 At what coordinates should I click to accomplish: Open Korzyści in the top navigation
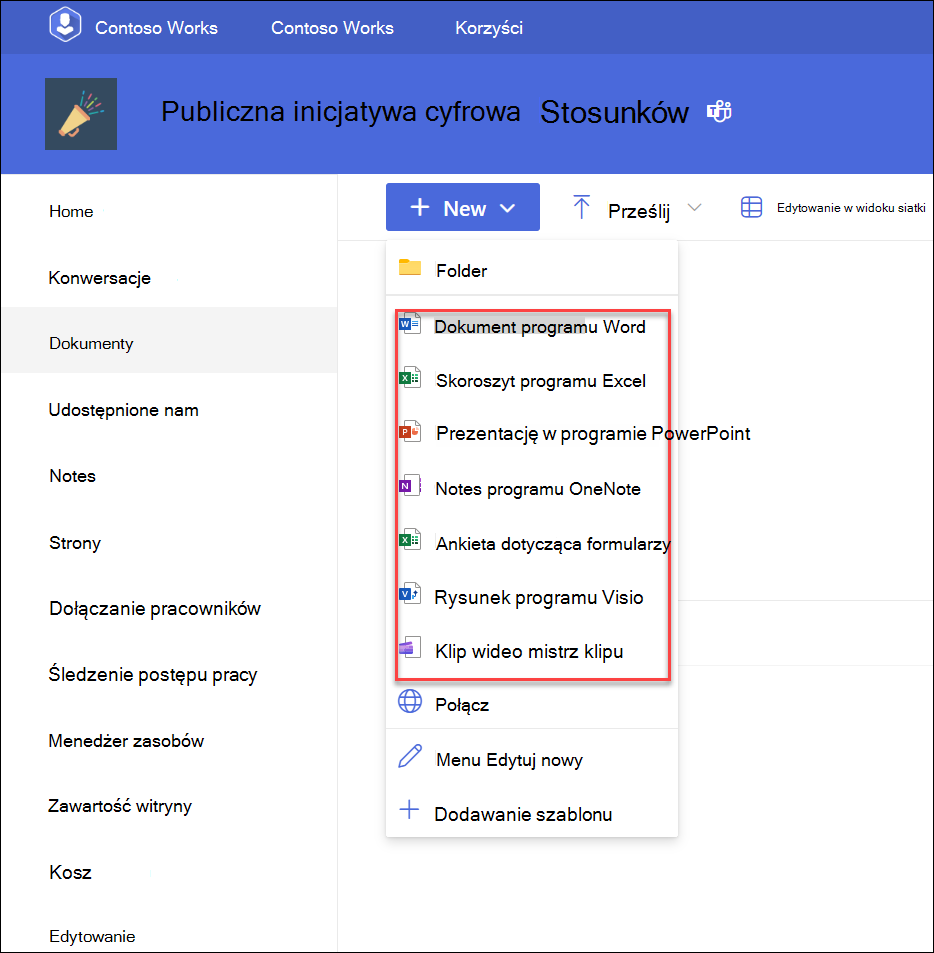coord(489,29)
